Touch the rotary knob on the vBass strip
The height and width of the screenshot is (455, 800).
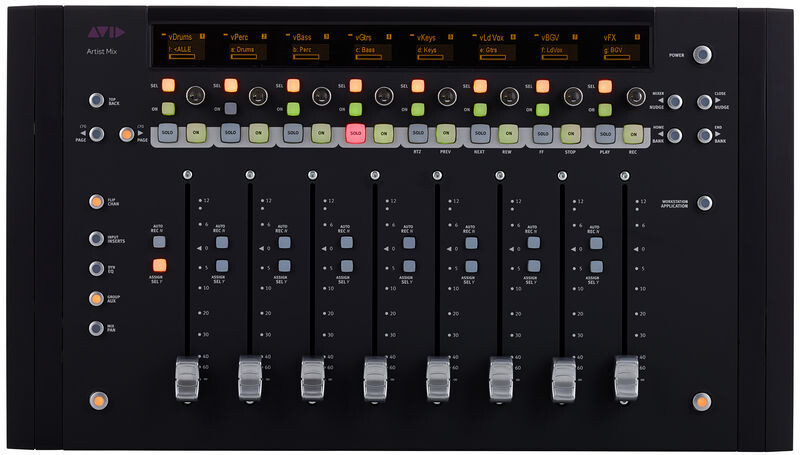tap(321, 96)
